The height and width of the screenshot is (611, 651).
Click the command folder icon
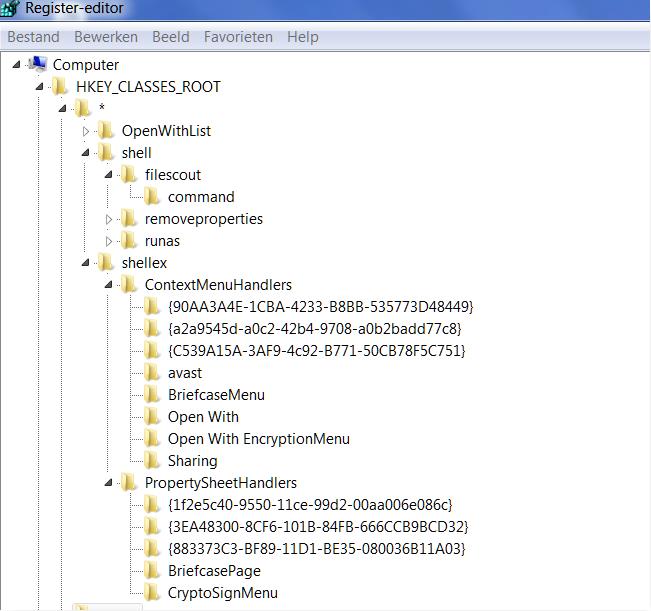pyautogui.click(x=152, y=197)
